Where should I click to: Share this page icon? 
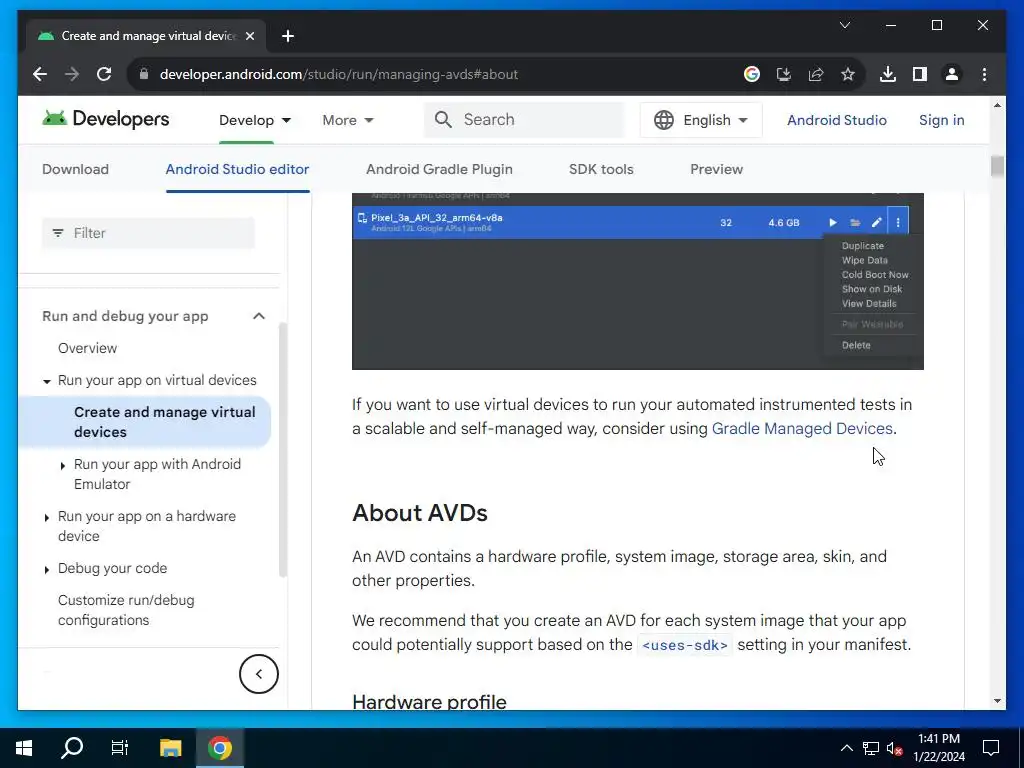point(816,74)
